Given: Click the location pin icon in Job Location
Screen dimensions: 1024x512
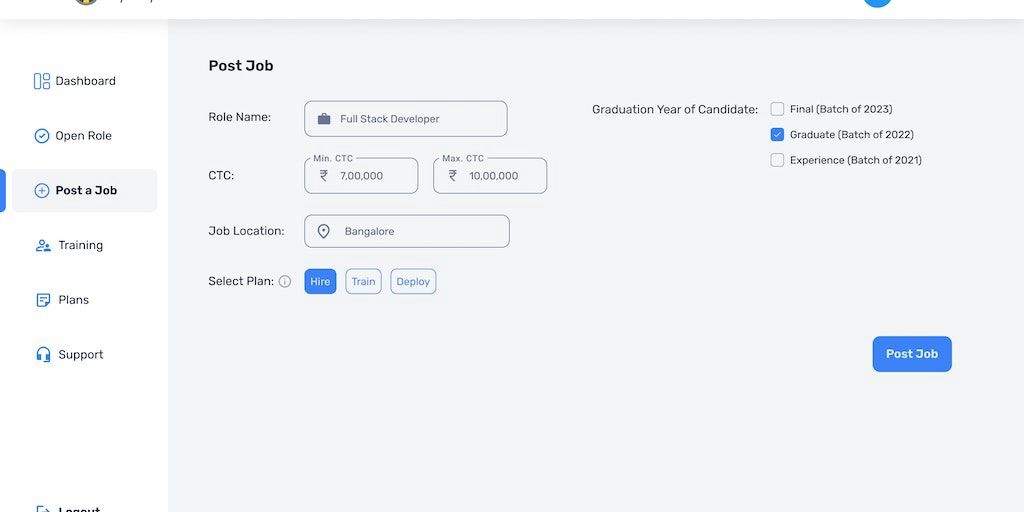Looking at the screenshot, I should [x=324, y=231].
